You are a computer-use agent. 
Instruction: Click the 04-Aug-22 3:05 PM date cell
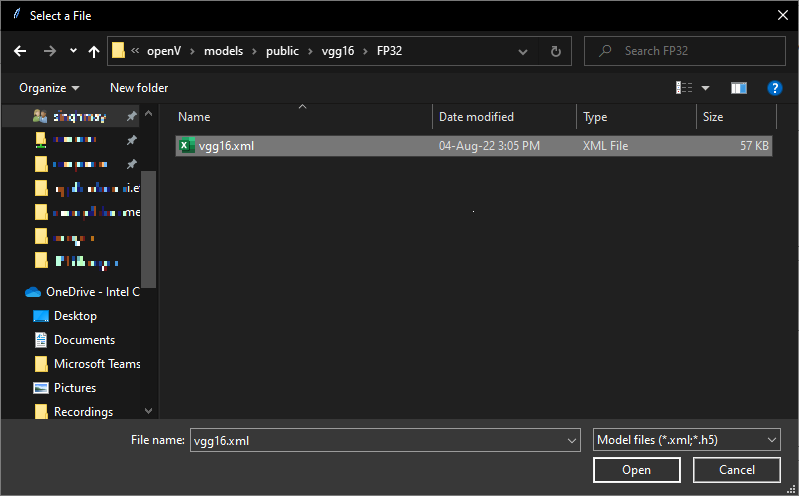[x=489, y=146]
